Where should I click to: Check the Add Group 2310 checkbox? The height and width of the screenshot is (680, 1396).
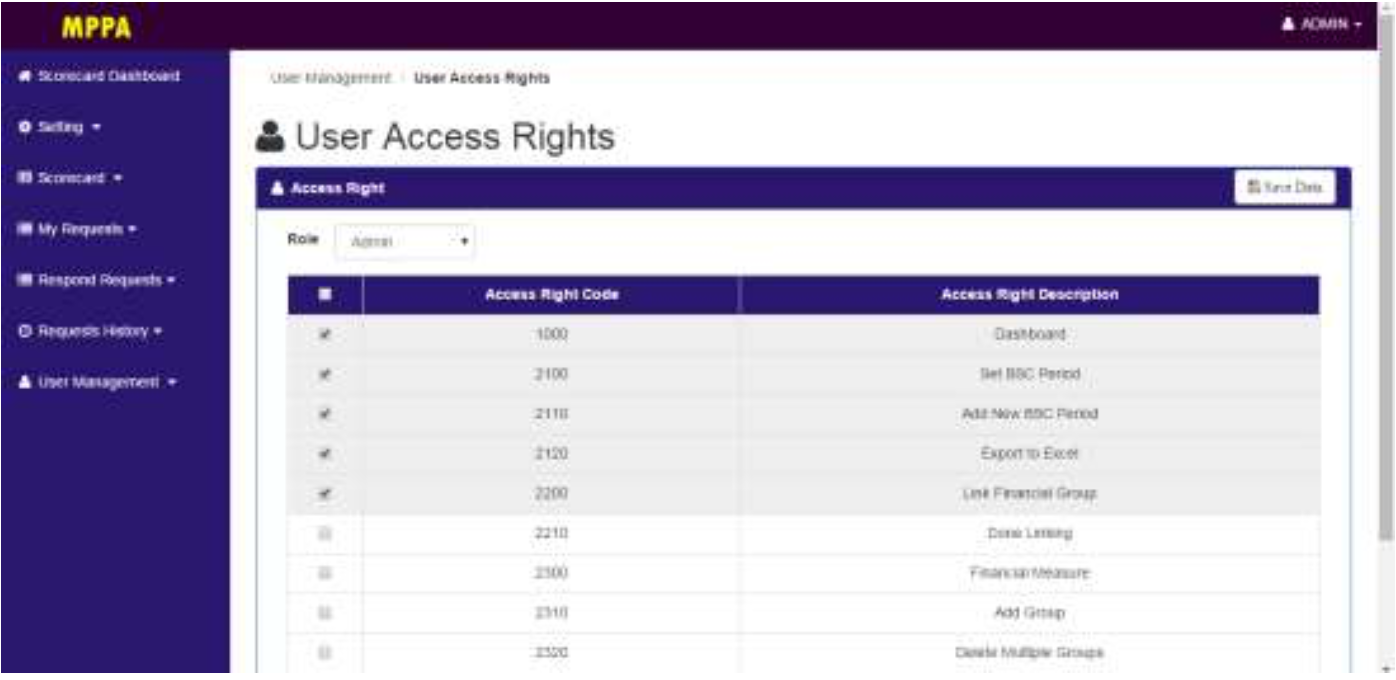tap(325, 613)
